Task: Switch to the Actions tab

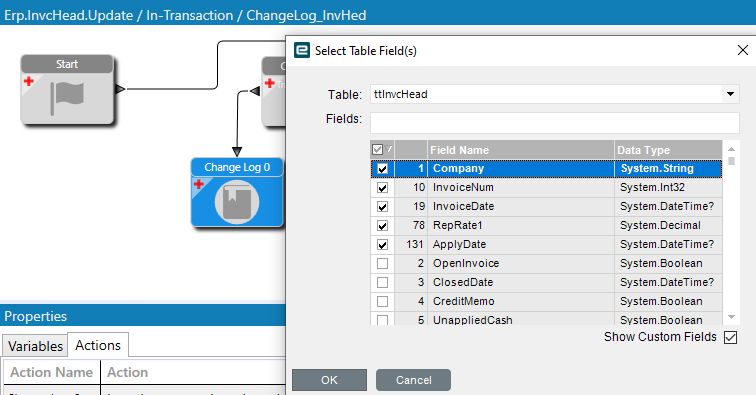Action: [98, 345]
